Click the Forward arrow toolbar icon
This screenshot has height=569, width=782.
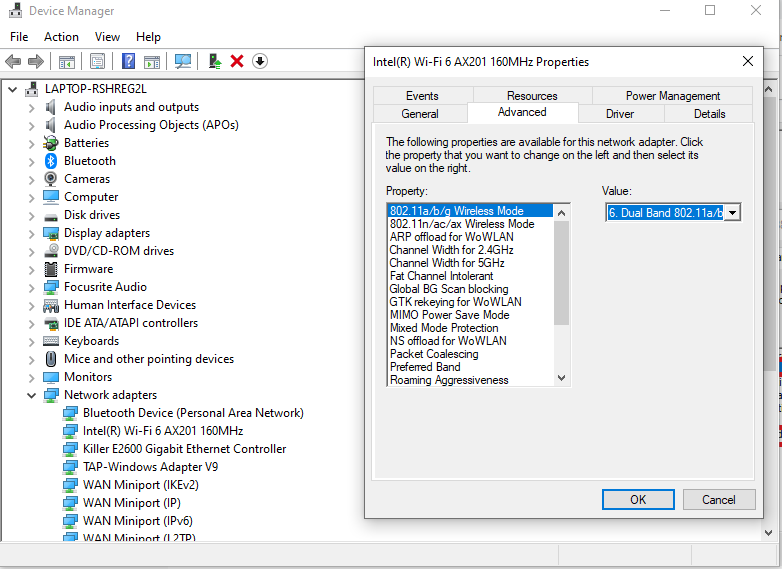point(36,61)
